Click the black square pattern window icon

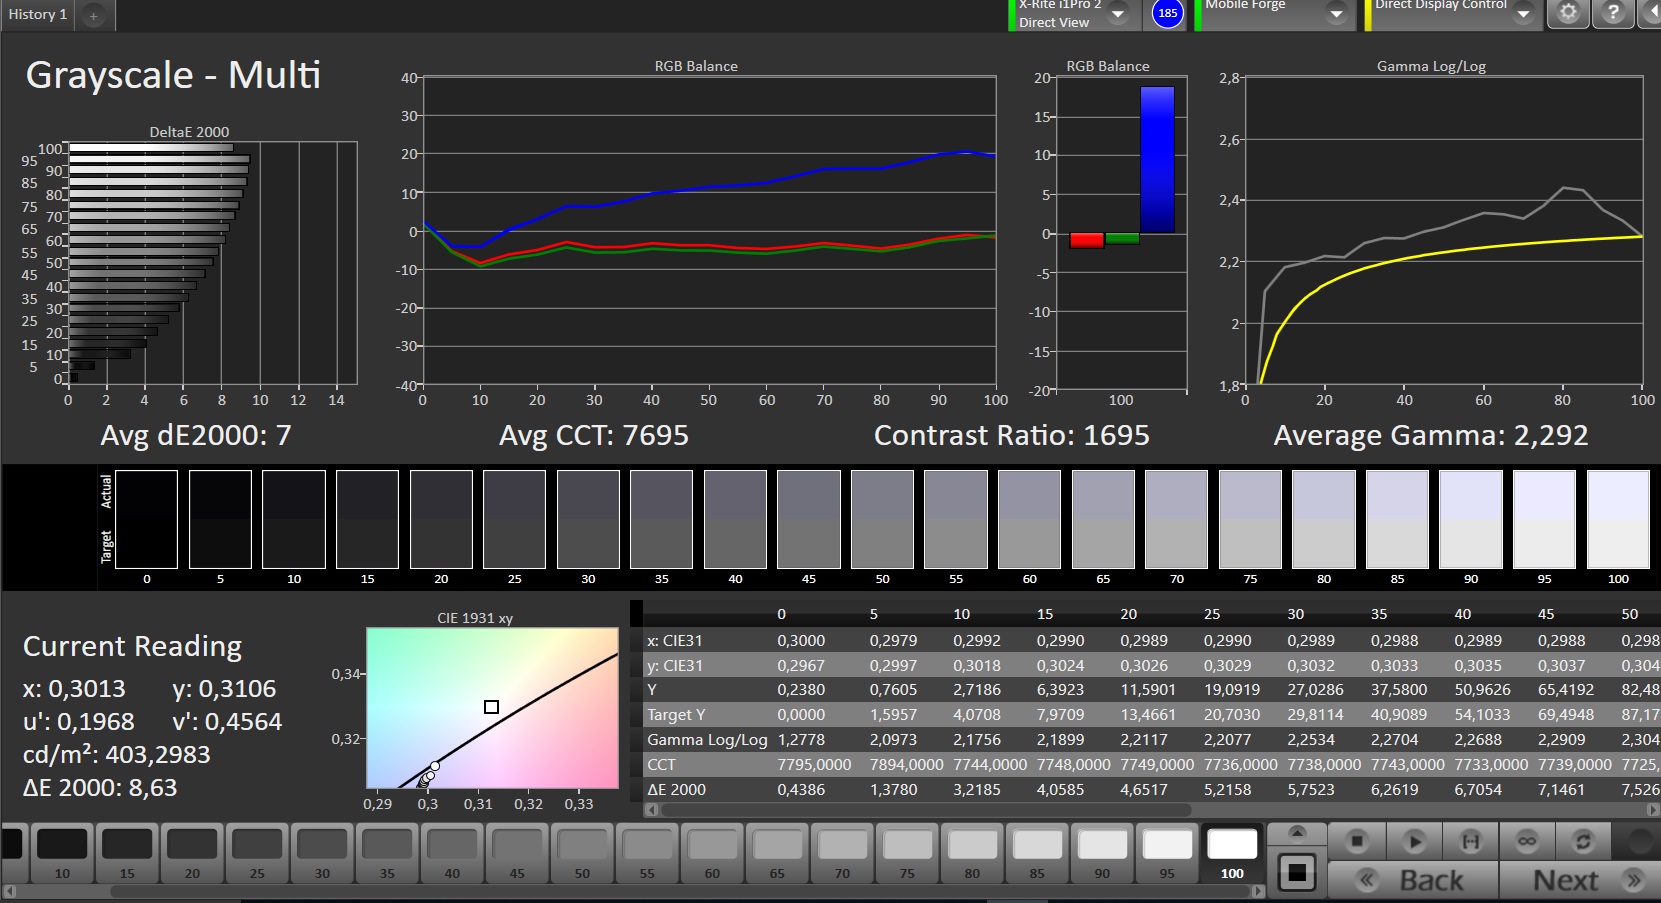point(1297,873)
